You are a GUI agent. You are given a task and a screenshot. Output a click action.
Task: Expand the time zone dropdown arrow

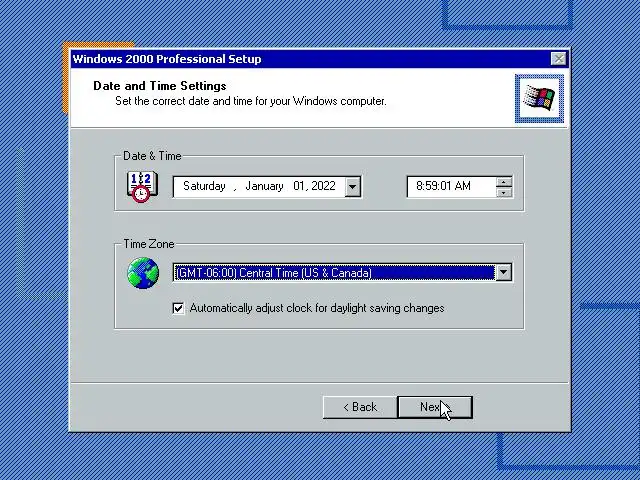pos(504,272)
